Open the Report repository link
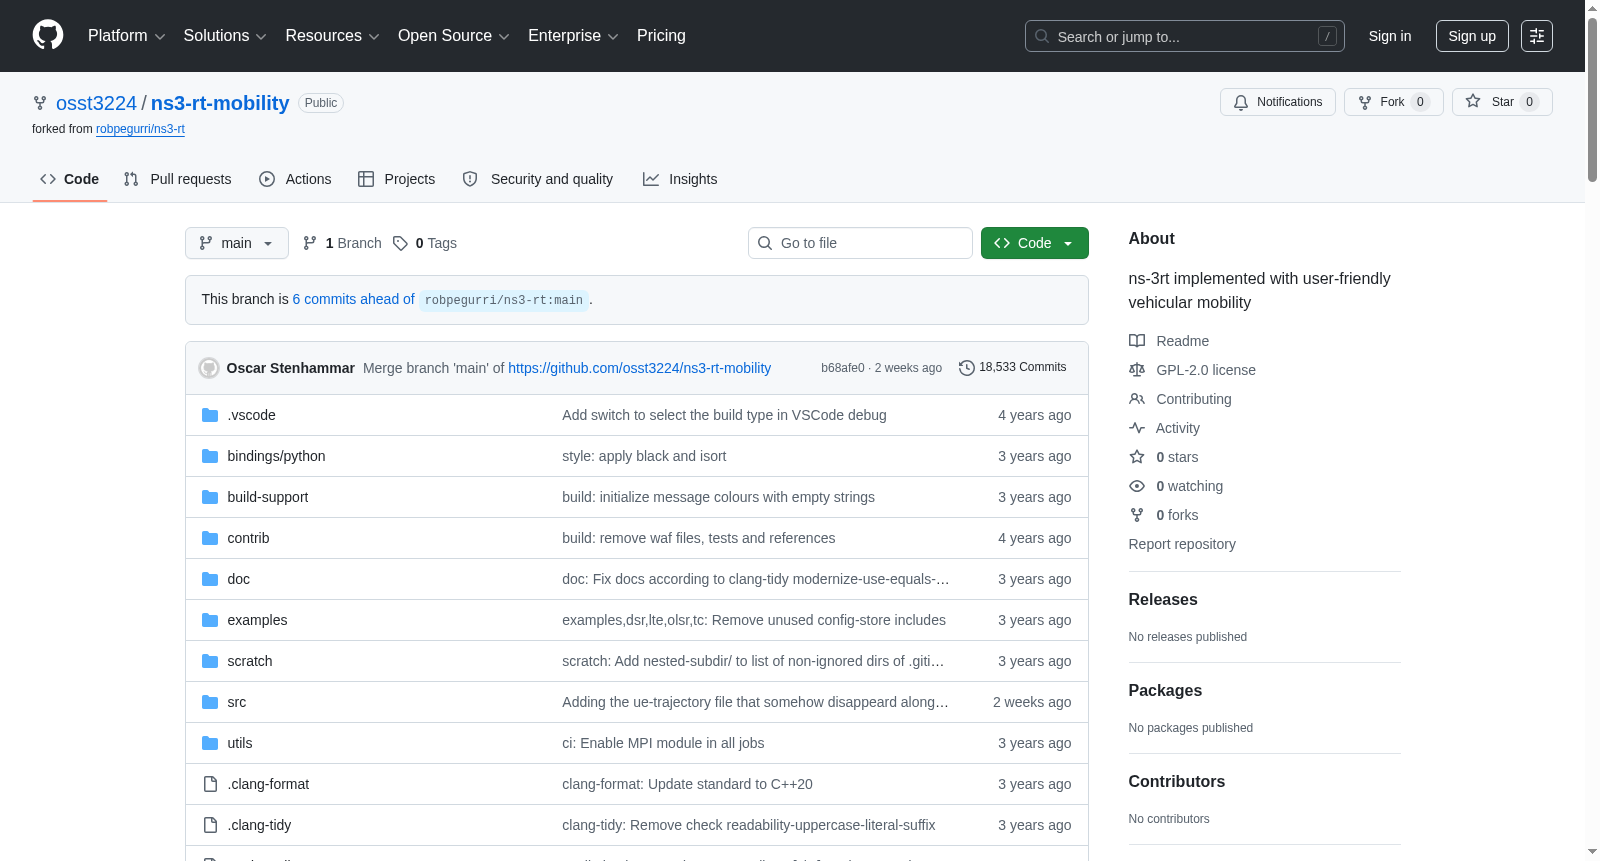Image resolution: width=1600 pixels, height=861 pixels. (1182, 544)
